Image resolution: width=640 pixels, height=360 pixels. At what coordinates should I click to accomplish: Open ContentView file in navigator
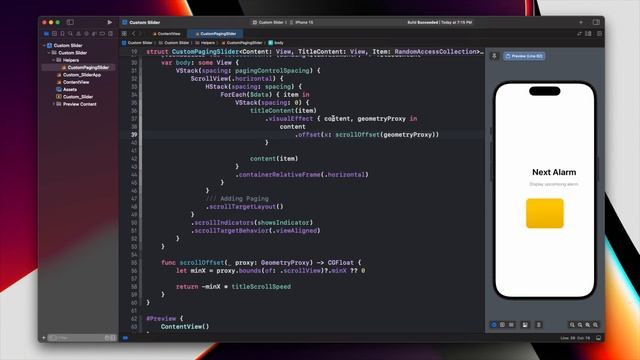click(73, 82)
